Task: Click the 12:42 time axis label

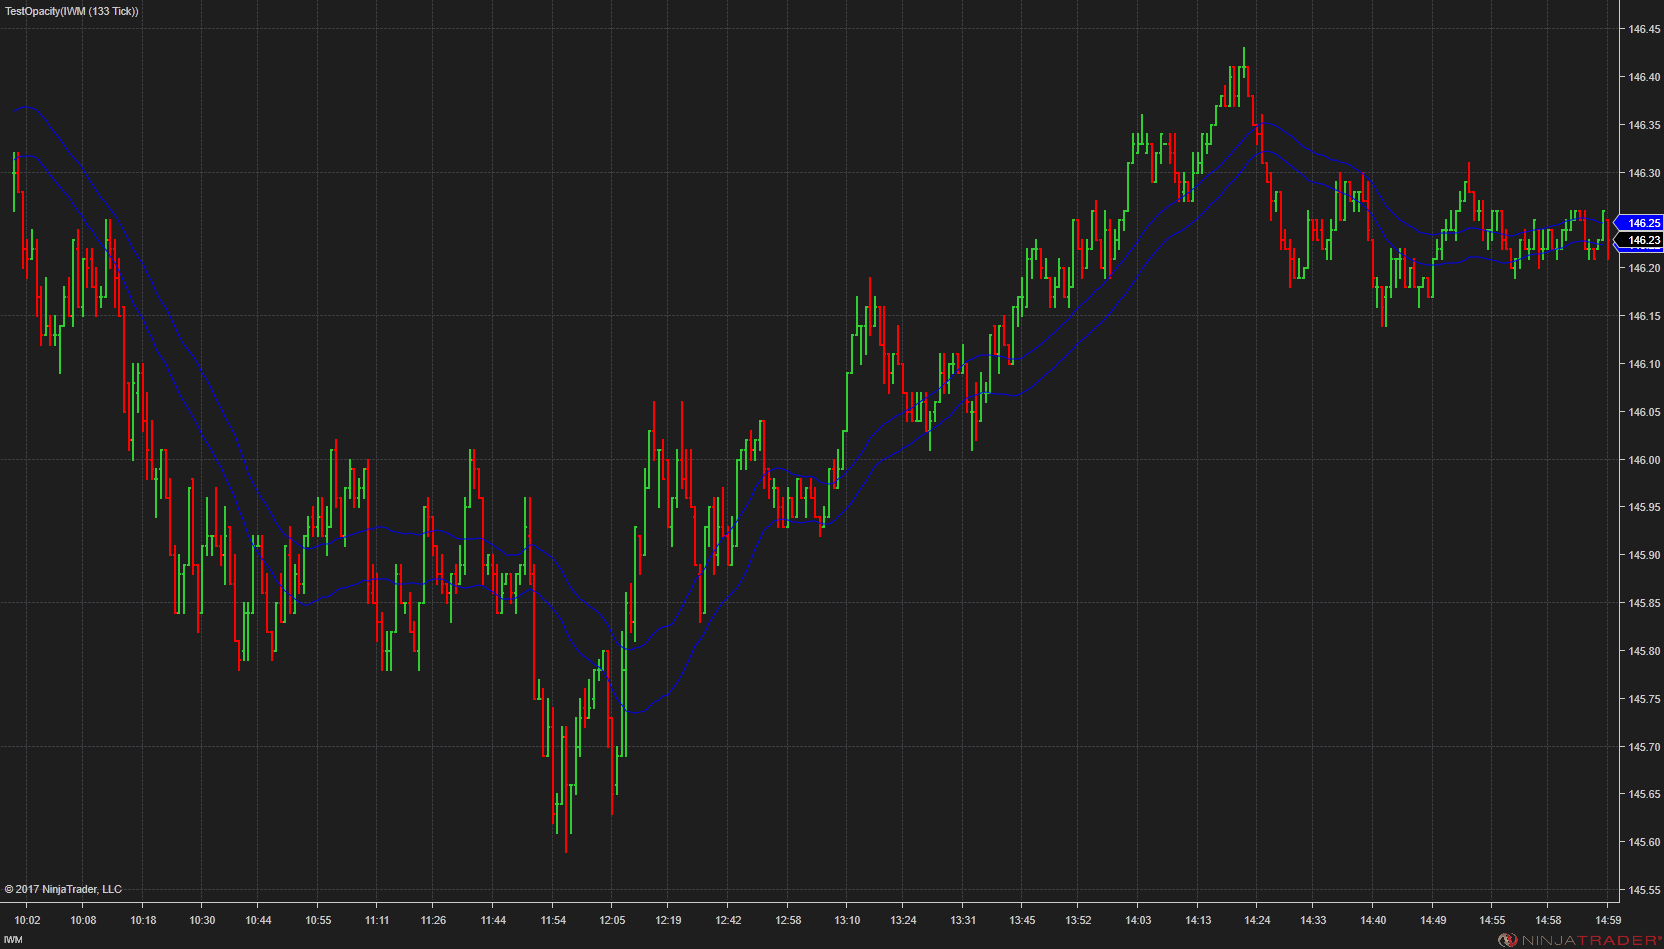Action: click(x=728, y=920)
